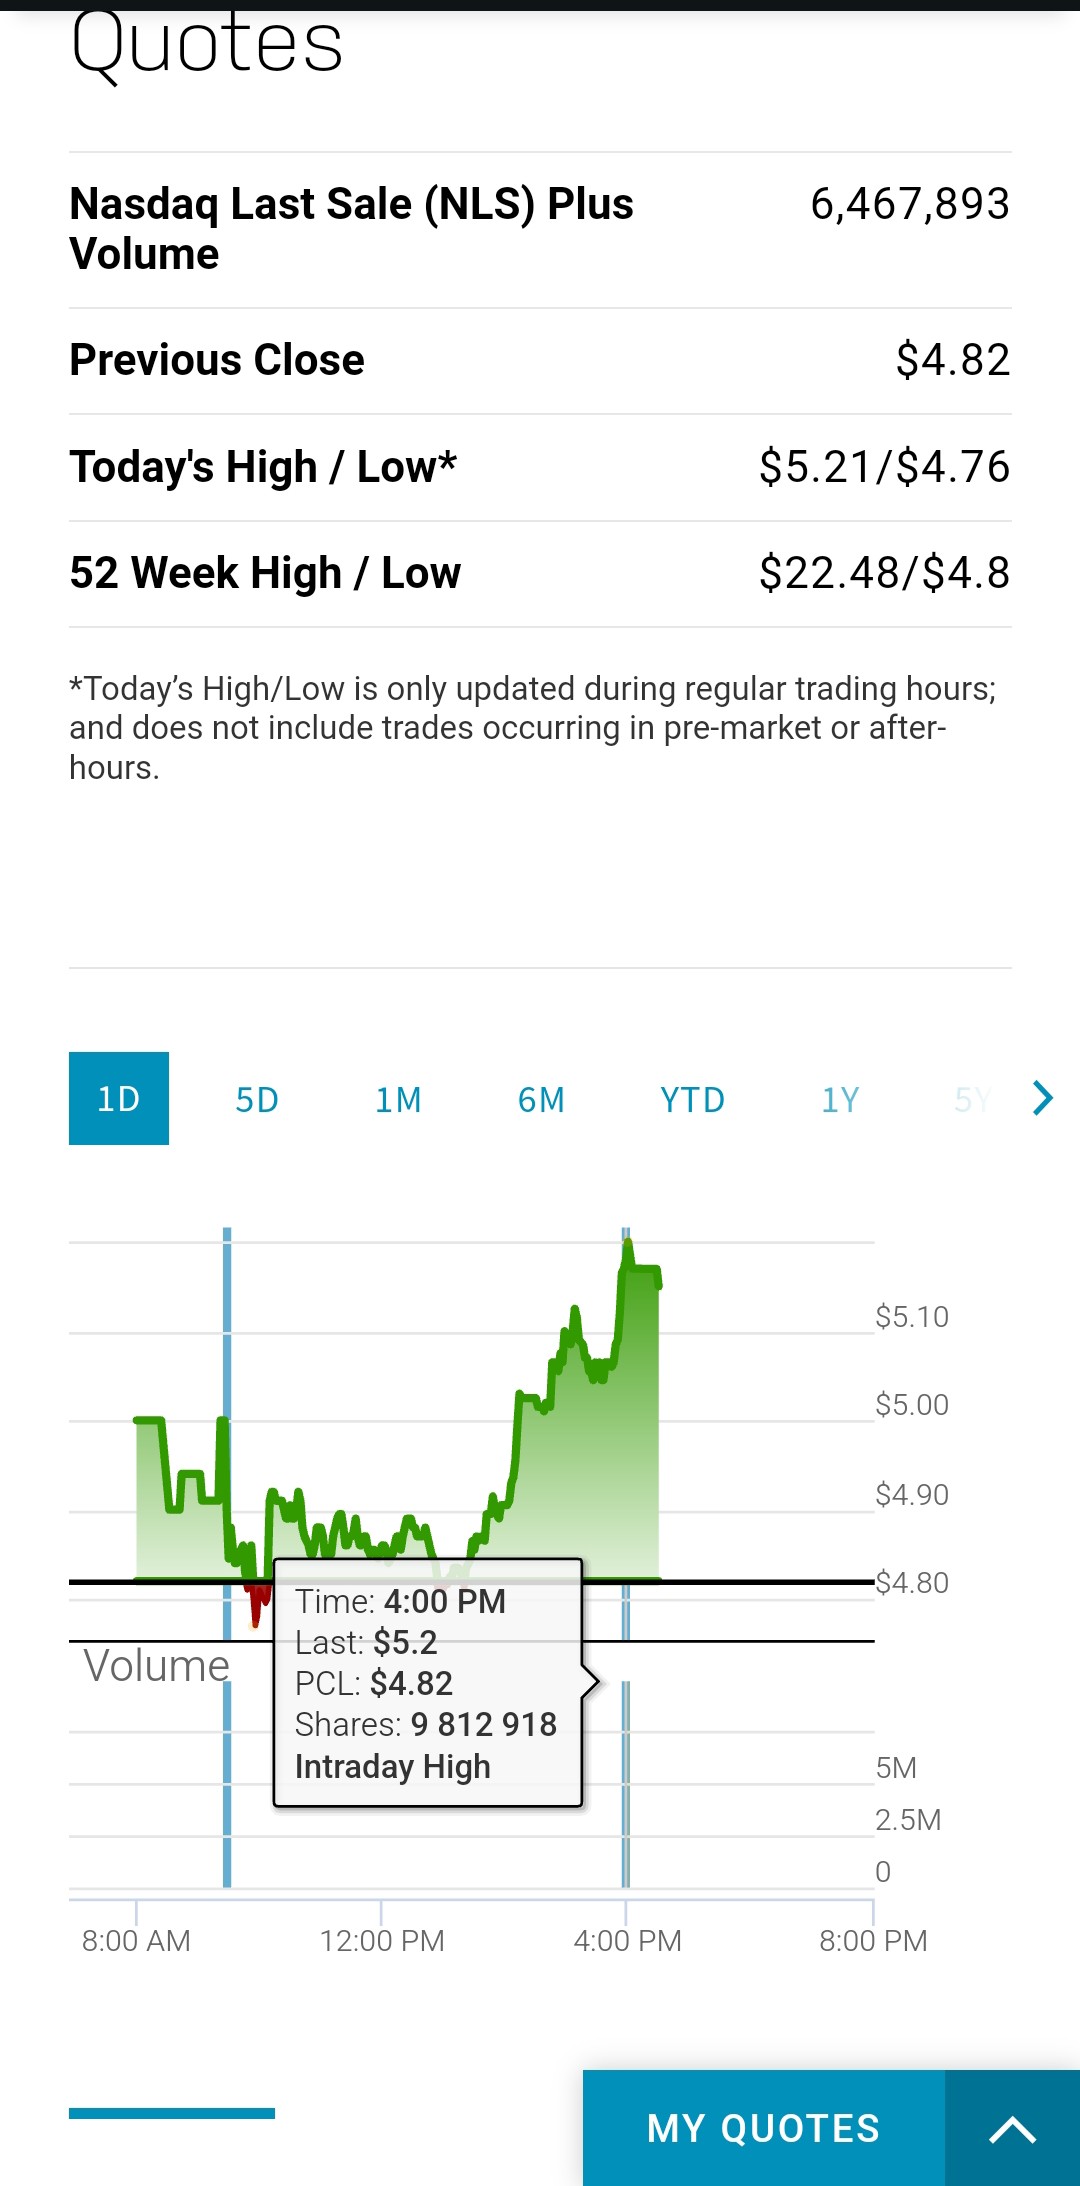Tap the Previous Close value $4.82
The height and width of the screenshot is (2186, 1080).
(952, 360)
